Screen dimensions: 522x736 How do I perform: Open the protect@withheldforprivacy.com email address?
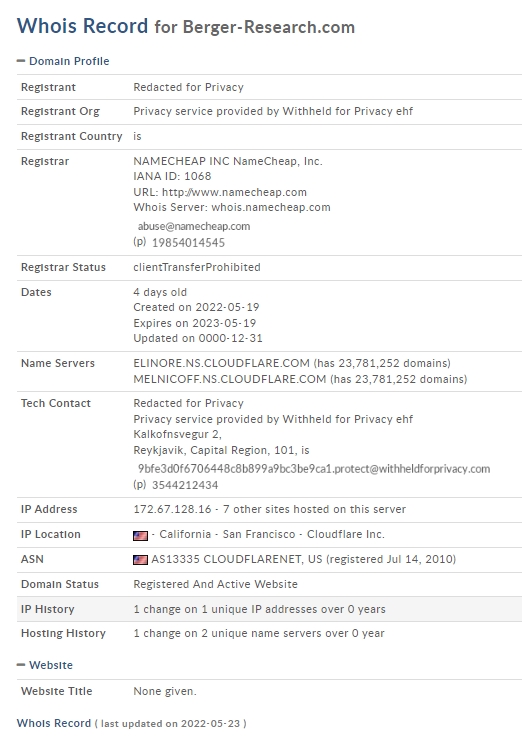[314, 469]
